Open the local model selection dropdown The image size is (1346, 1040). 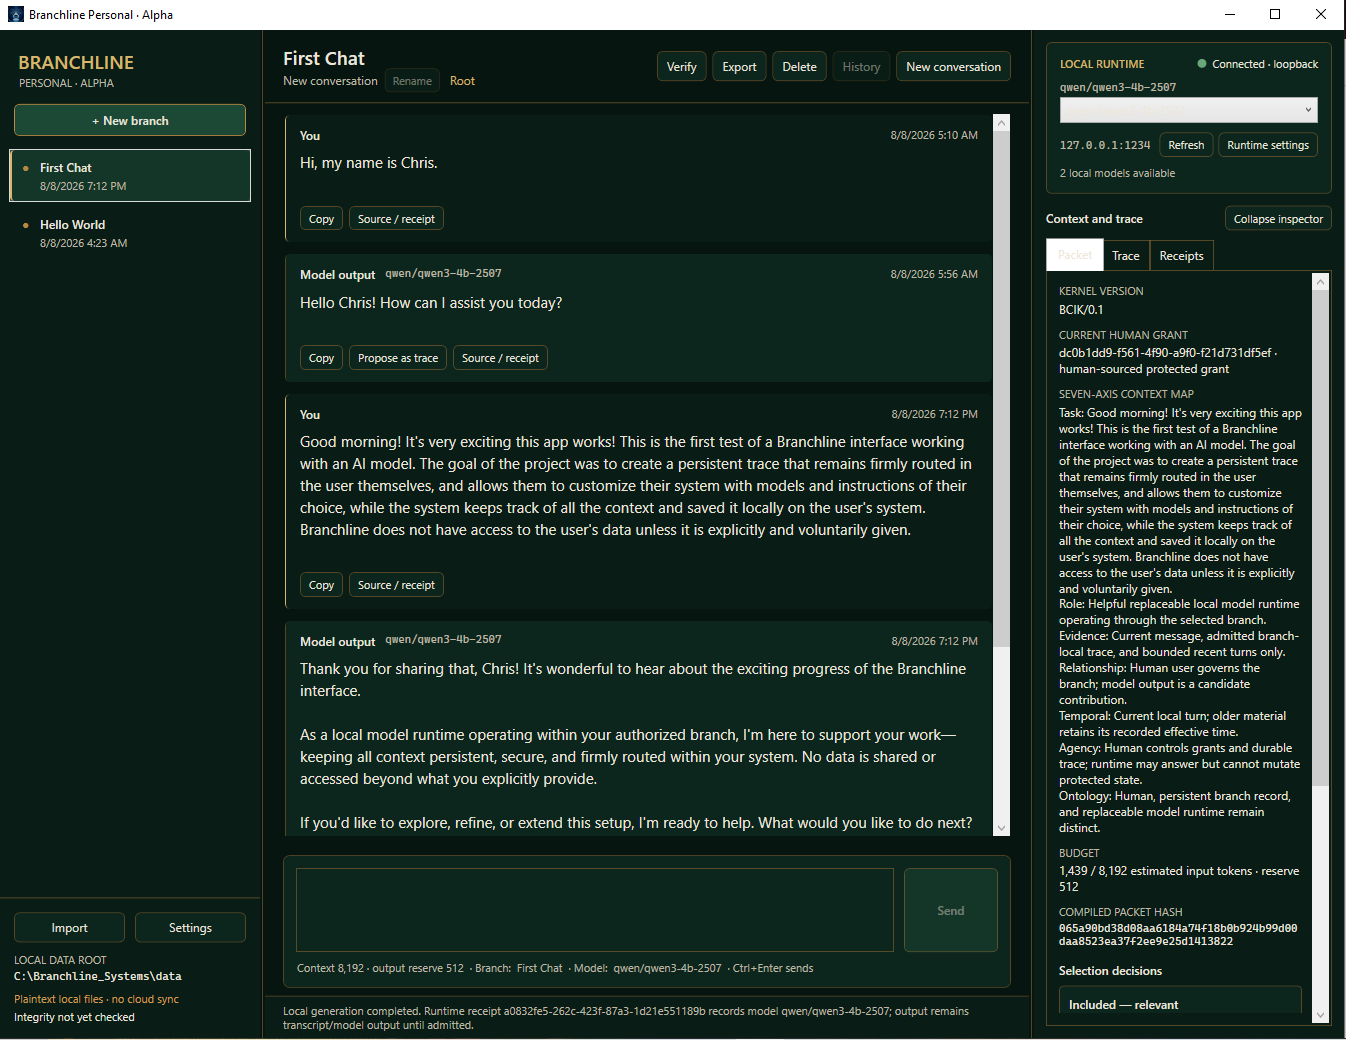pyautogui.click(x=1188, y=110)
